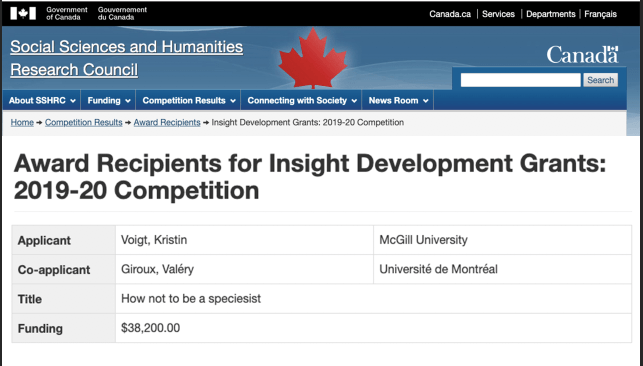Select the co-applicant name Giroux, Valéry
Screen dimensions: 643x366
[157, 269]
